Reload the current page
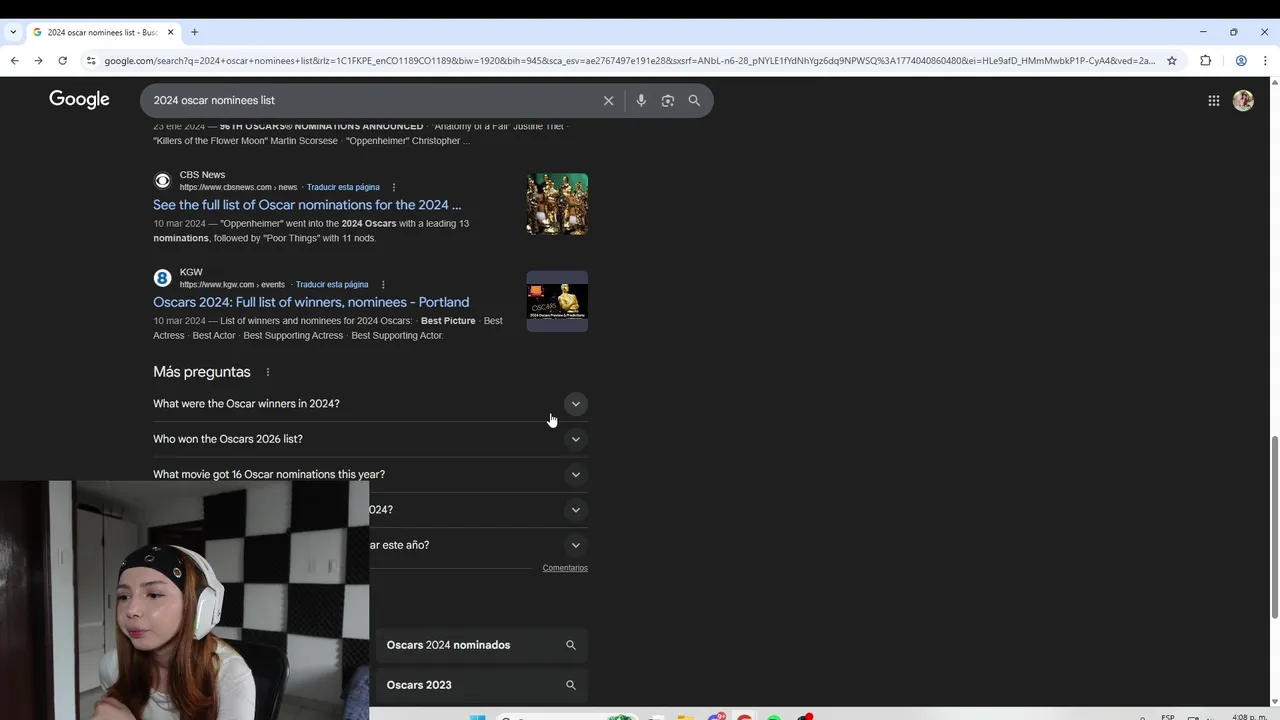The width and height of the screenshot is (1280, 720). pos(62,61)
